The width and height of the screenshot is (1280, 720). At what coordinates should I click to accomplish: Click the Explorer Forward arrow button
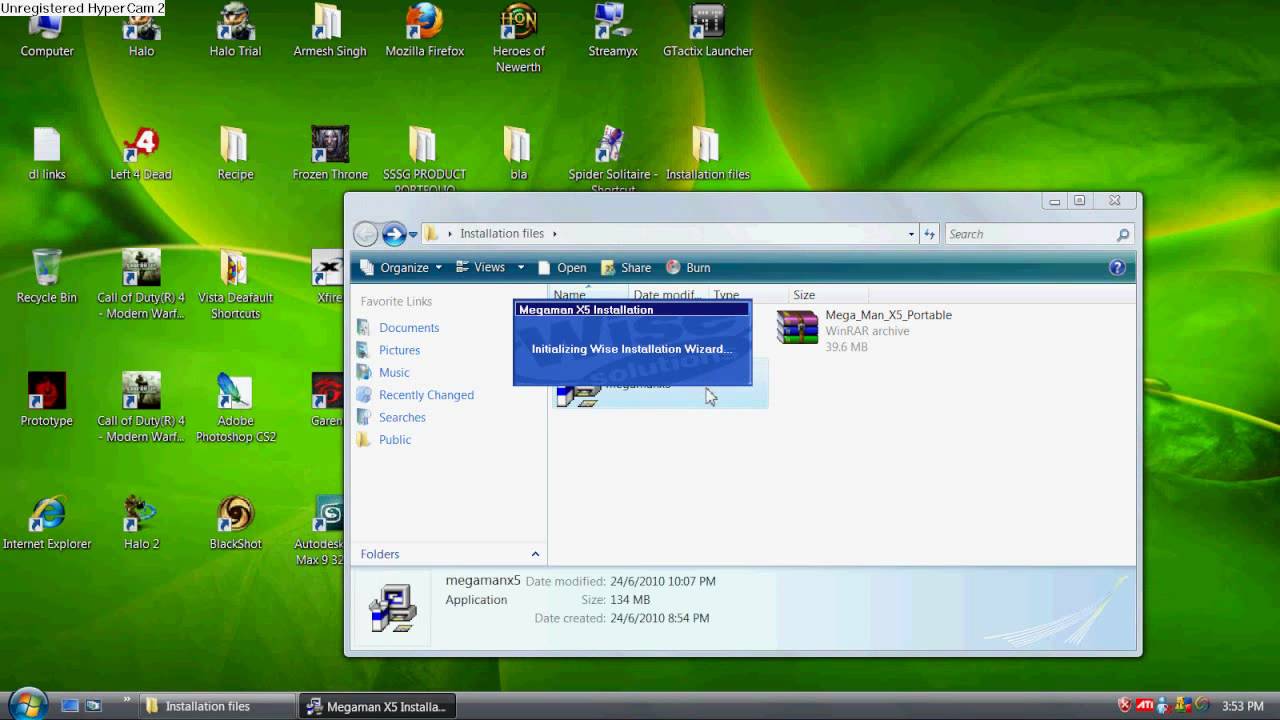click(394, 234)
